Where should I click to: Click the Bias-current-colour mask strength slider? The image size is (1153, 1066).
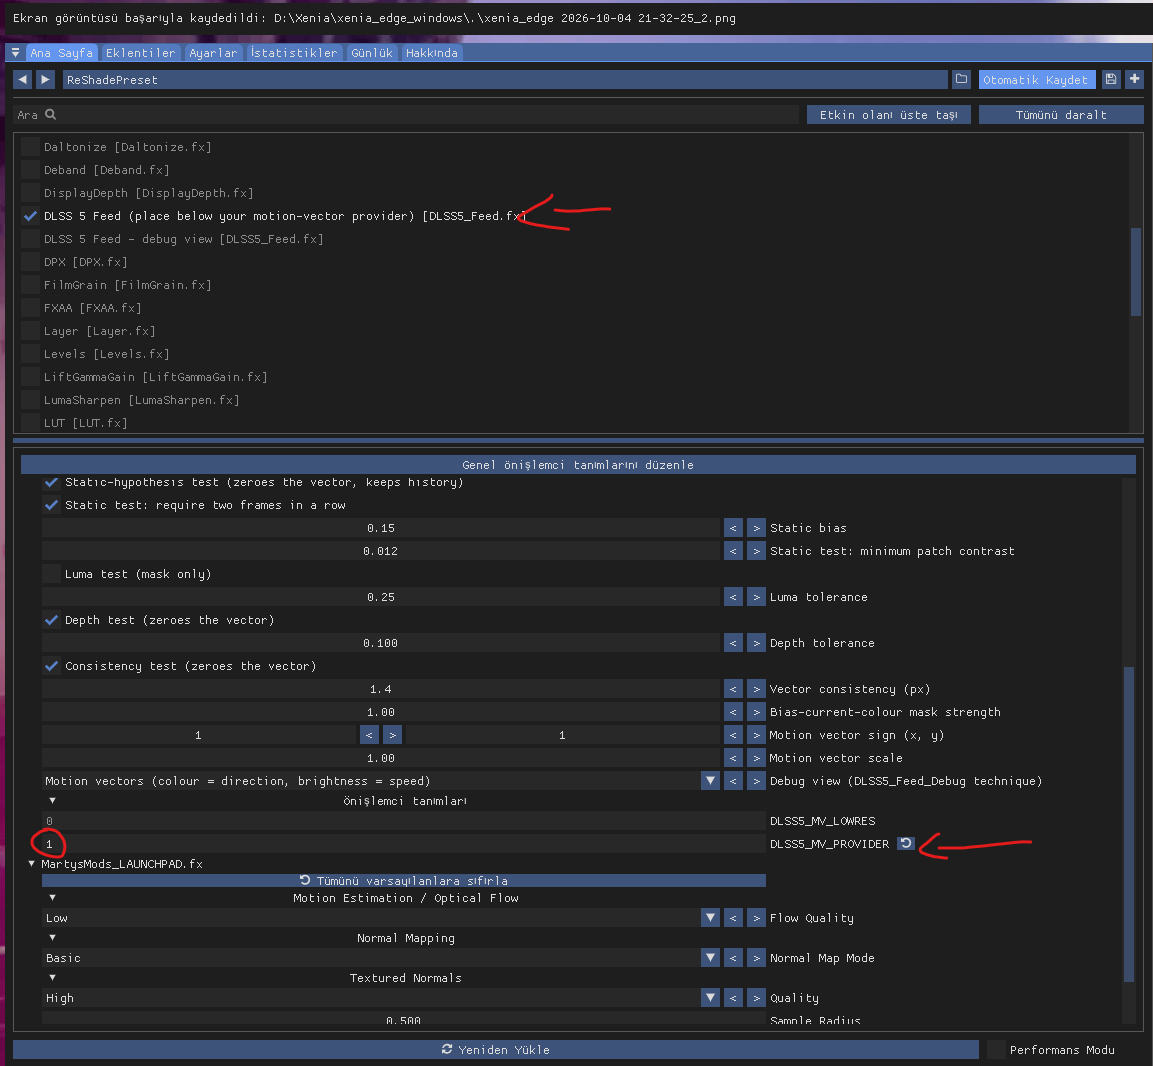[381, 712]
